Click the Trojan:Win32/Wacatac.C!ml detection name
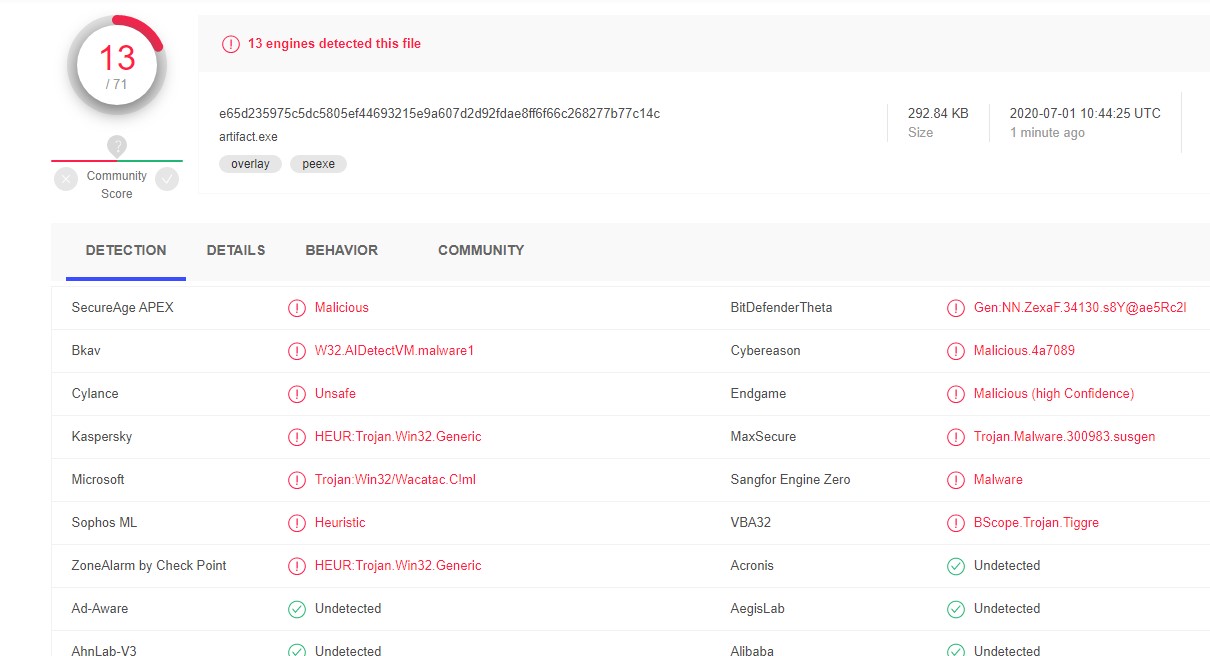The height and width of the screenshot is (656, 1210). (395, 480)
